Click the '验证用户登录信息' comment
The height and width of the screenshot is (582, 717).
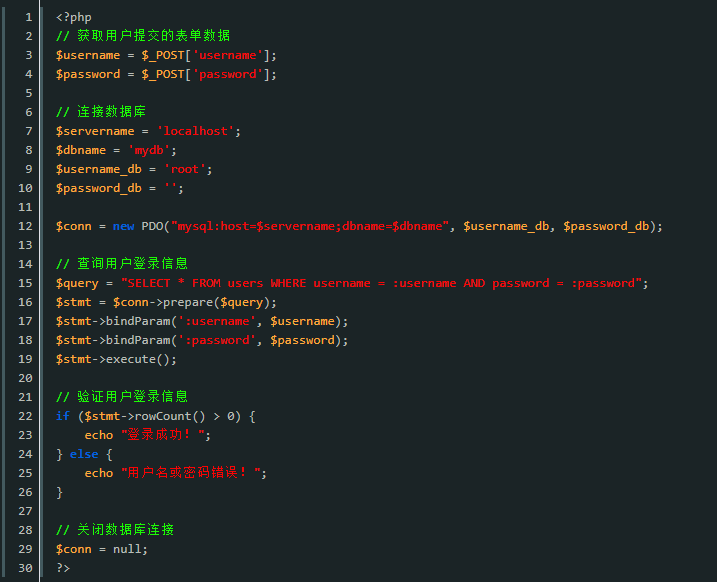coord(122,396)
